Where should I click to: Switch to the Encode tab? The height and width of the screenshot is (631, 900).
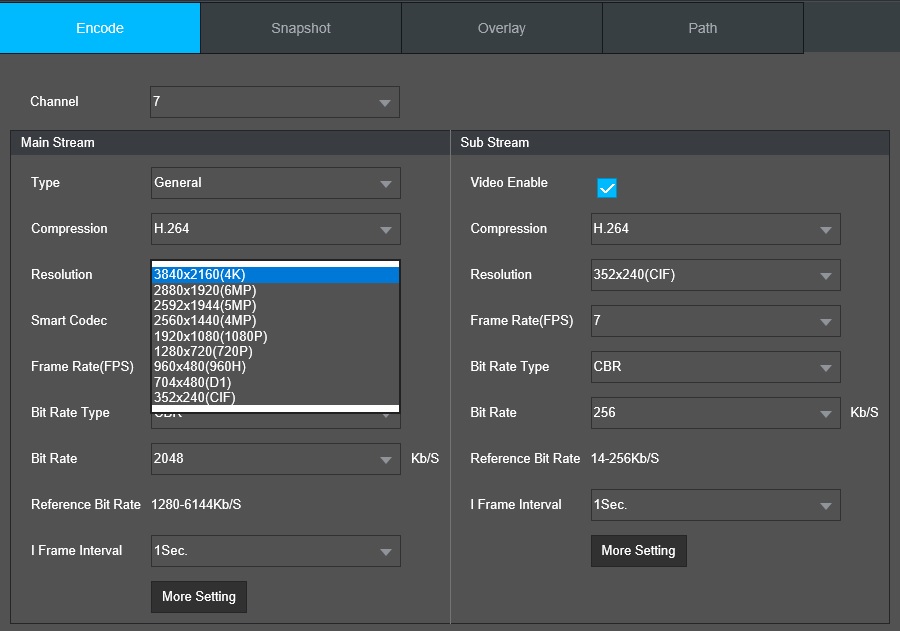point(100,28)
